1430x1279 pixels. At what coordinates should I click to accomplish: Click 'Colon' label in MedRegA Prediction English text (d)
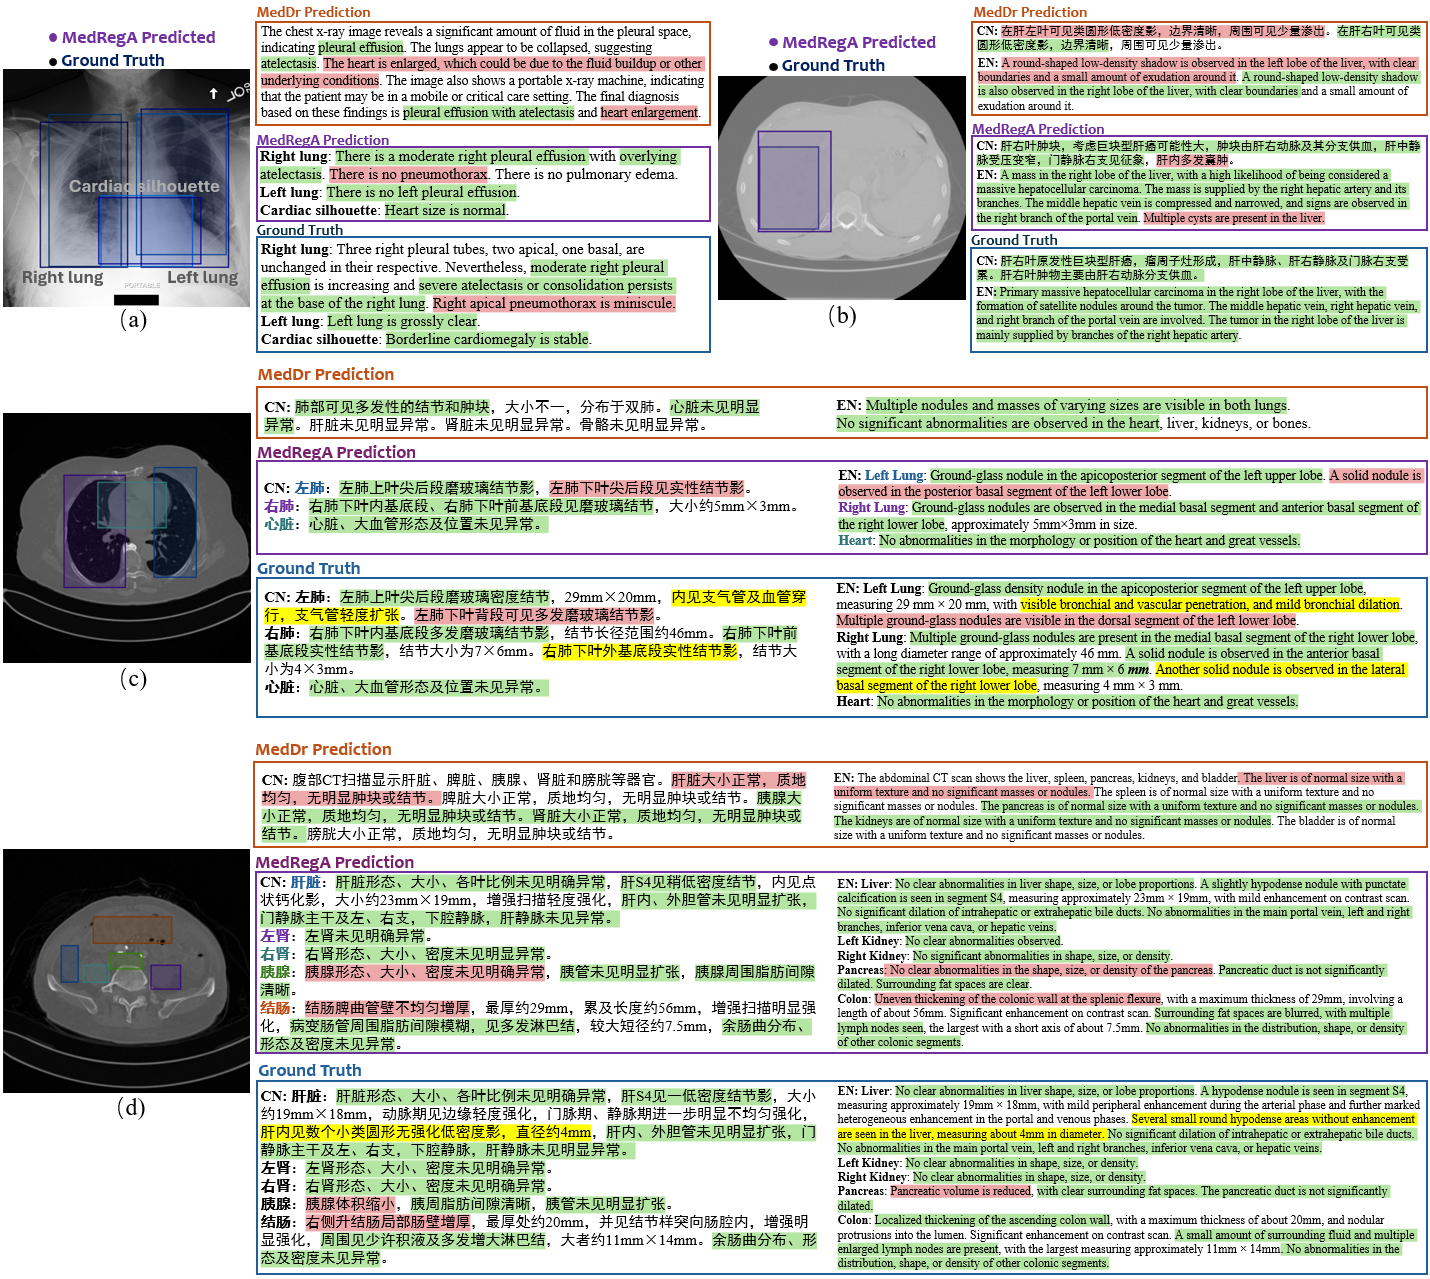click(853, 999)
